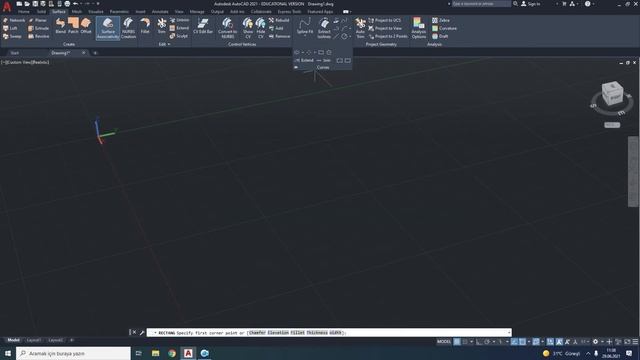Select the Planar surface tool
The image size is (640, 360).
coord(38,20)
